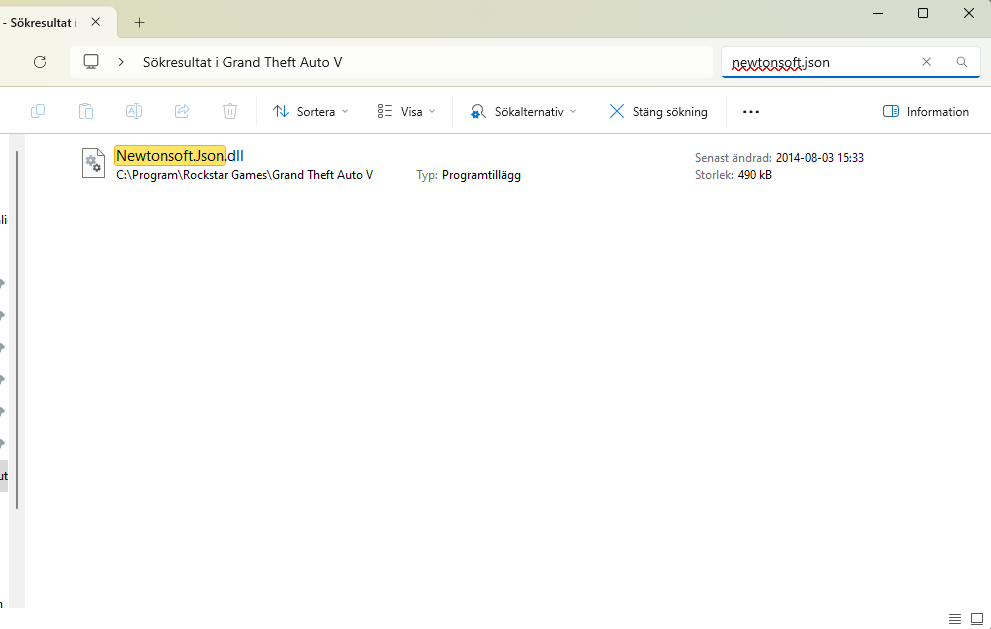Click the Share icon in the toolbar
Viewport: 991px width, 629px height.
click(x=182, y=112)
